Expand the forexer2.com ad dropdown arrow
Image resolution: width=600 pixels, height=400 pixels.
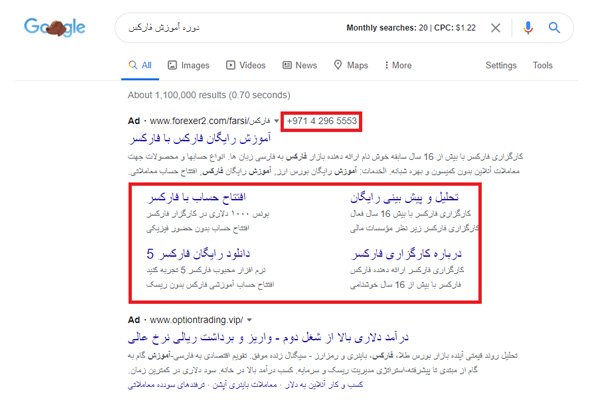coord(276,121)
